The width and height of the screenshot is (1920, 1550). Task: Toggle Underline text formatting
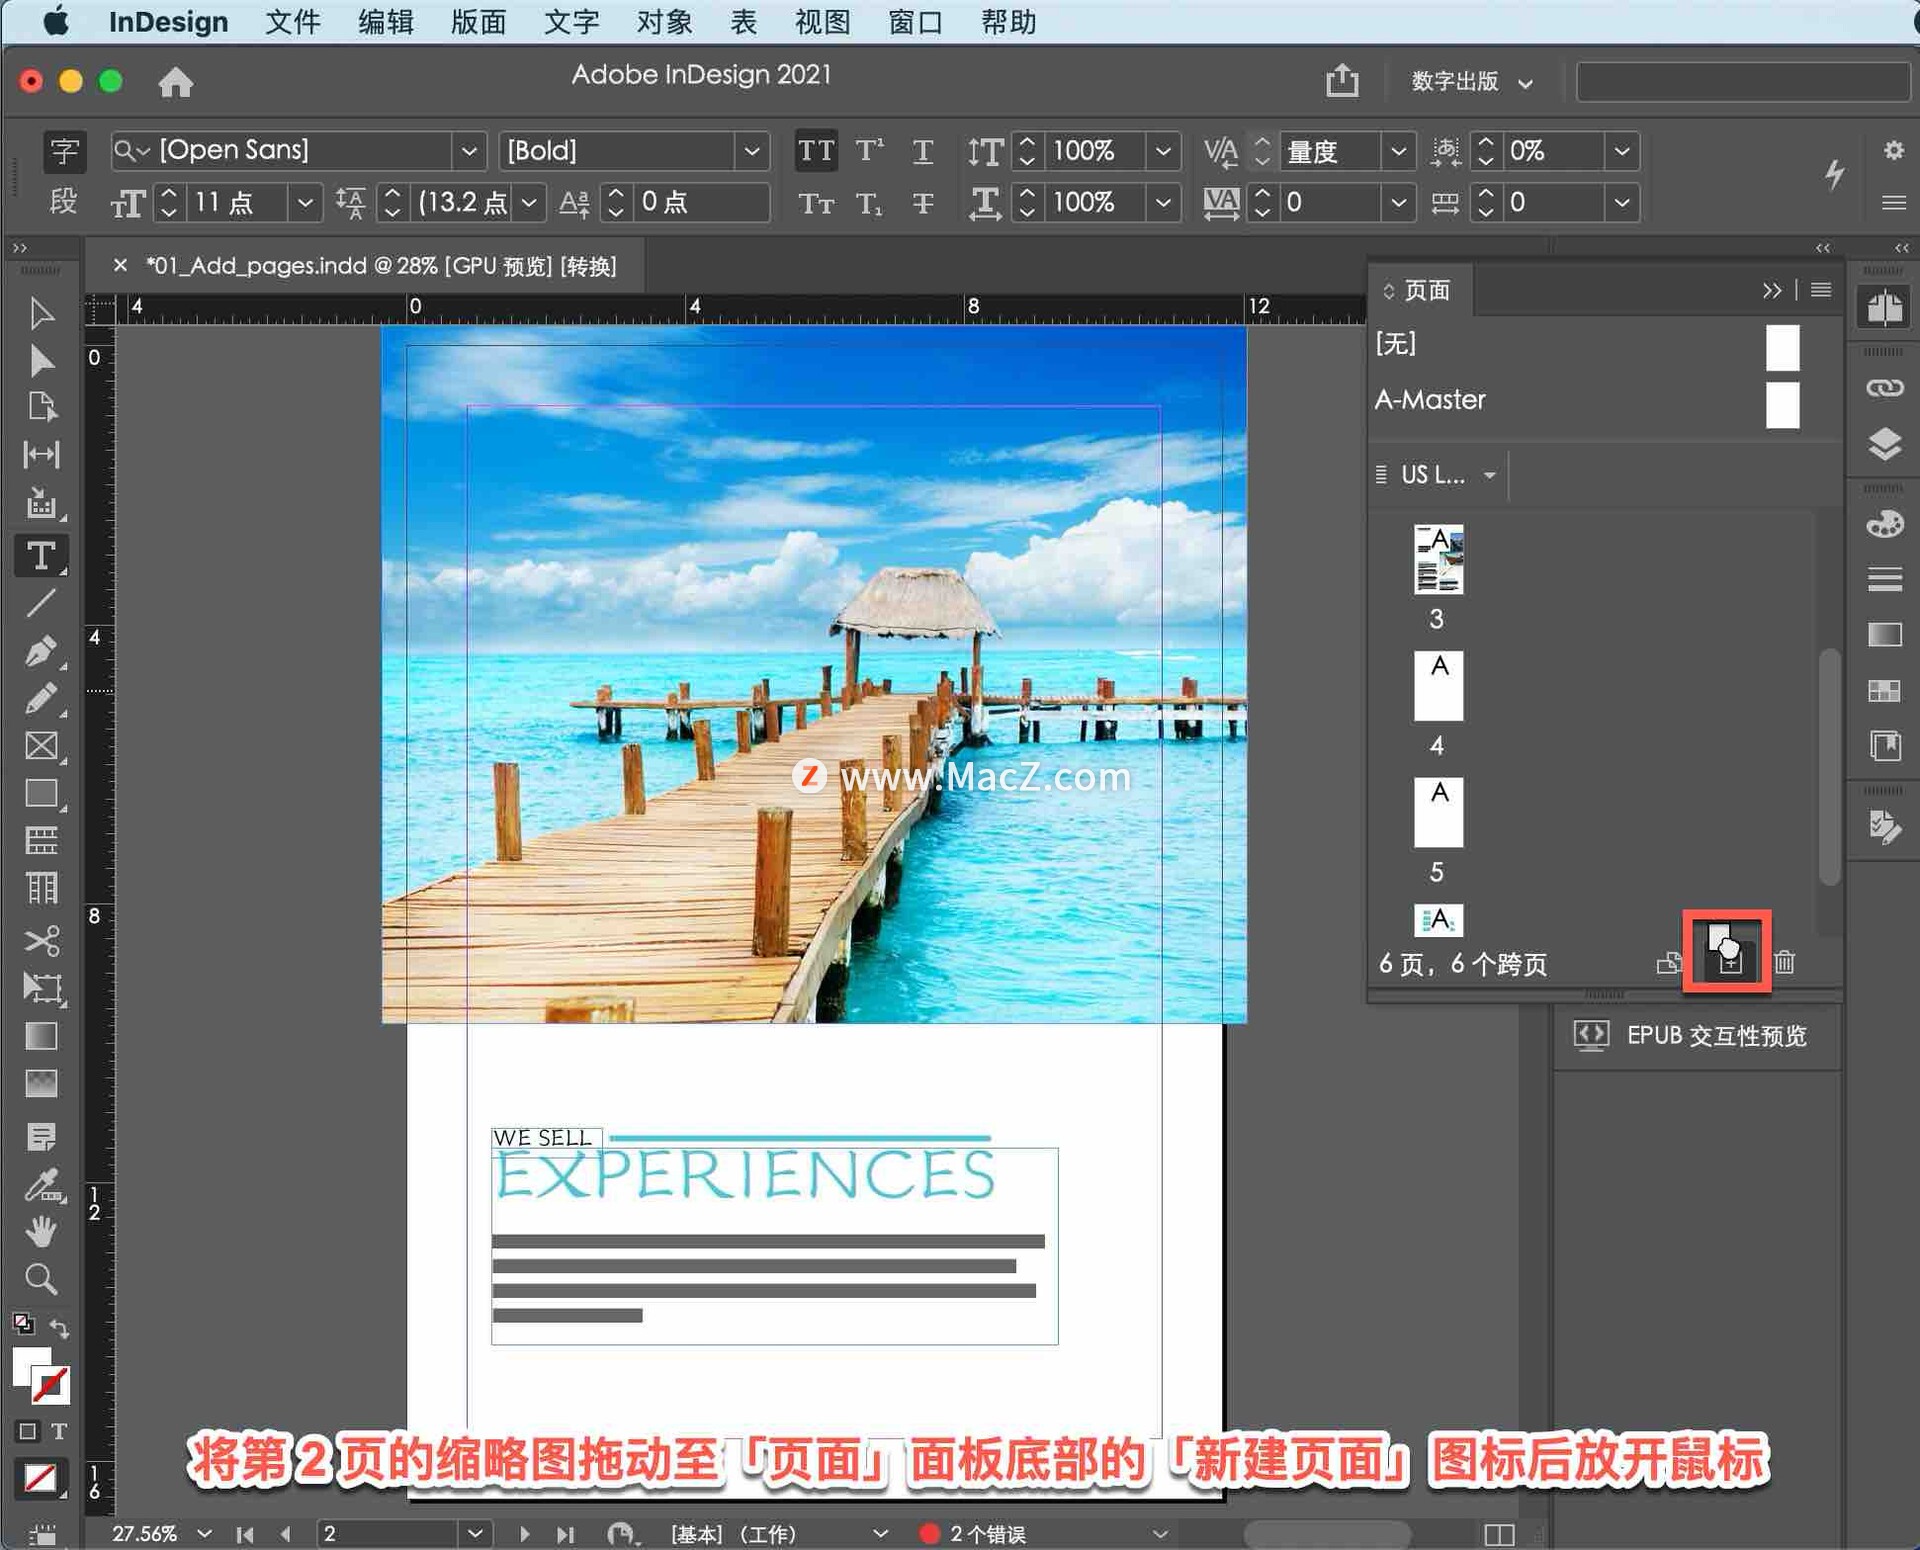click(922, 151)
